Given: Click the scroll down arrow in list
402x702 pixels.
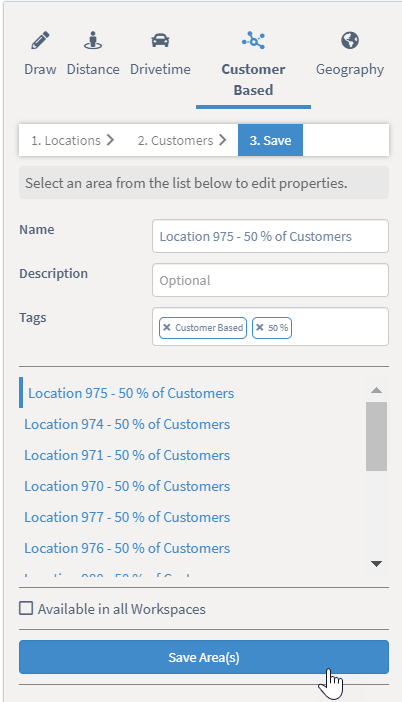Looking at the screenshot, I should 376,564.
